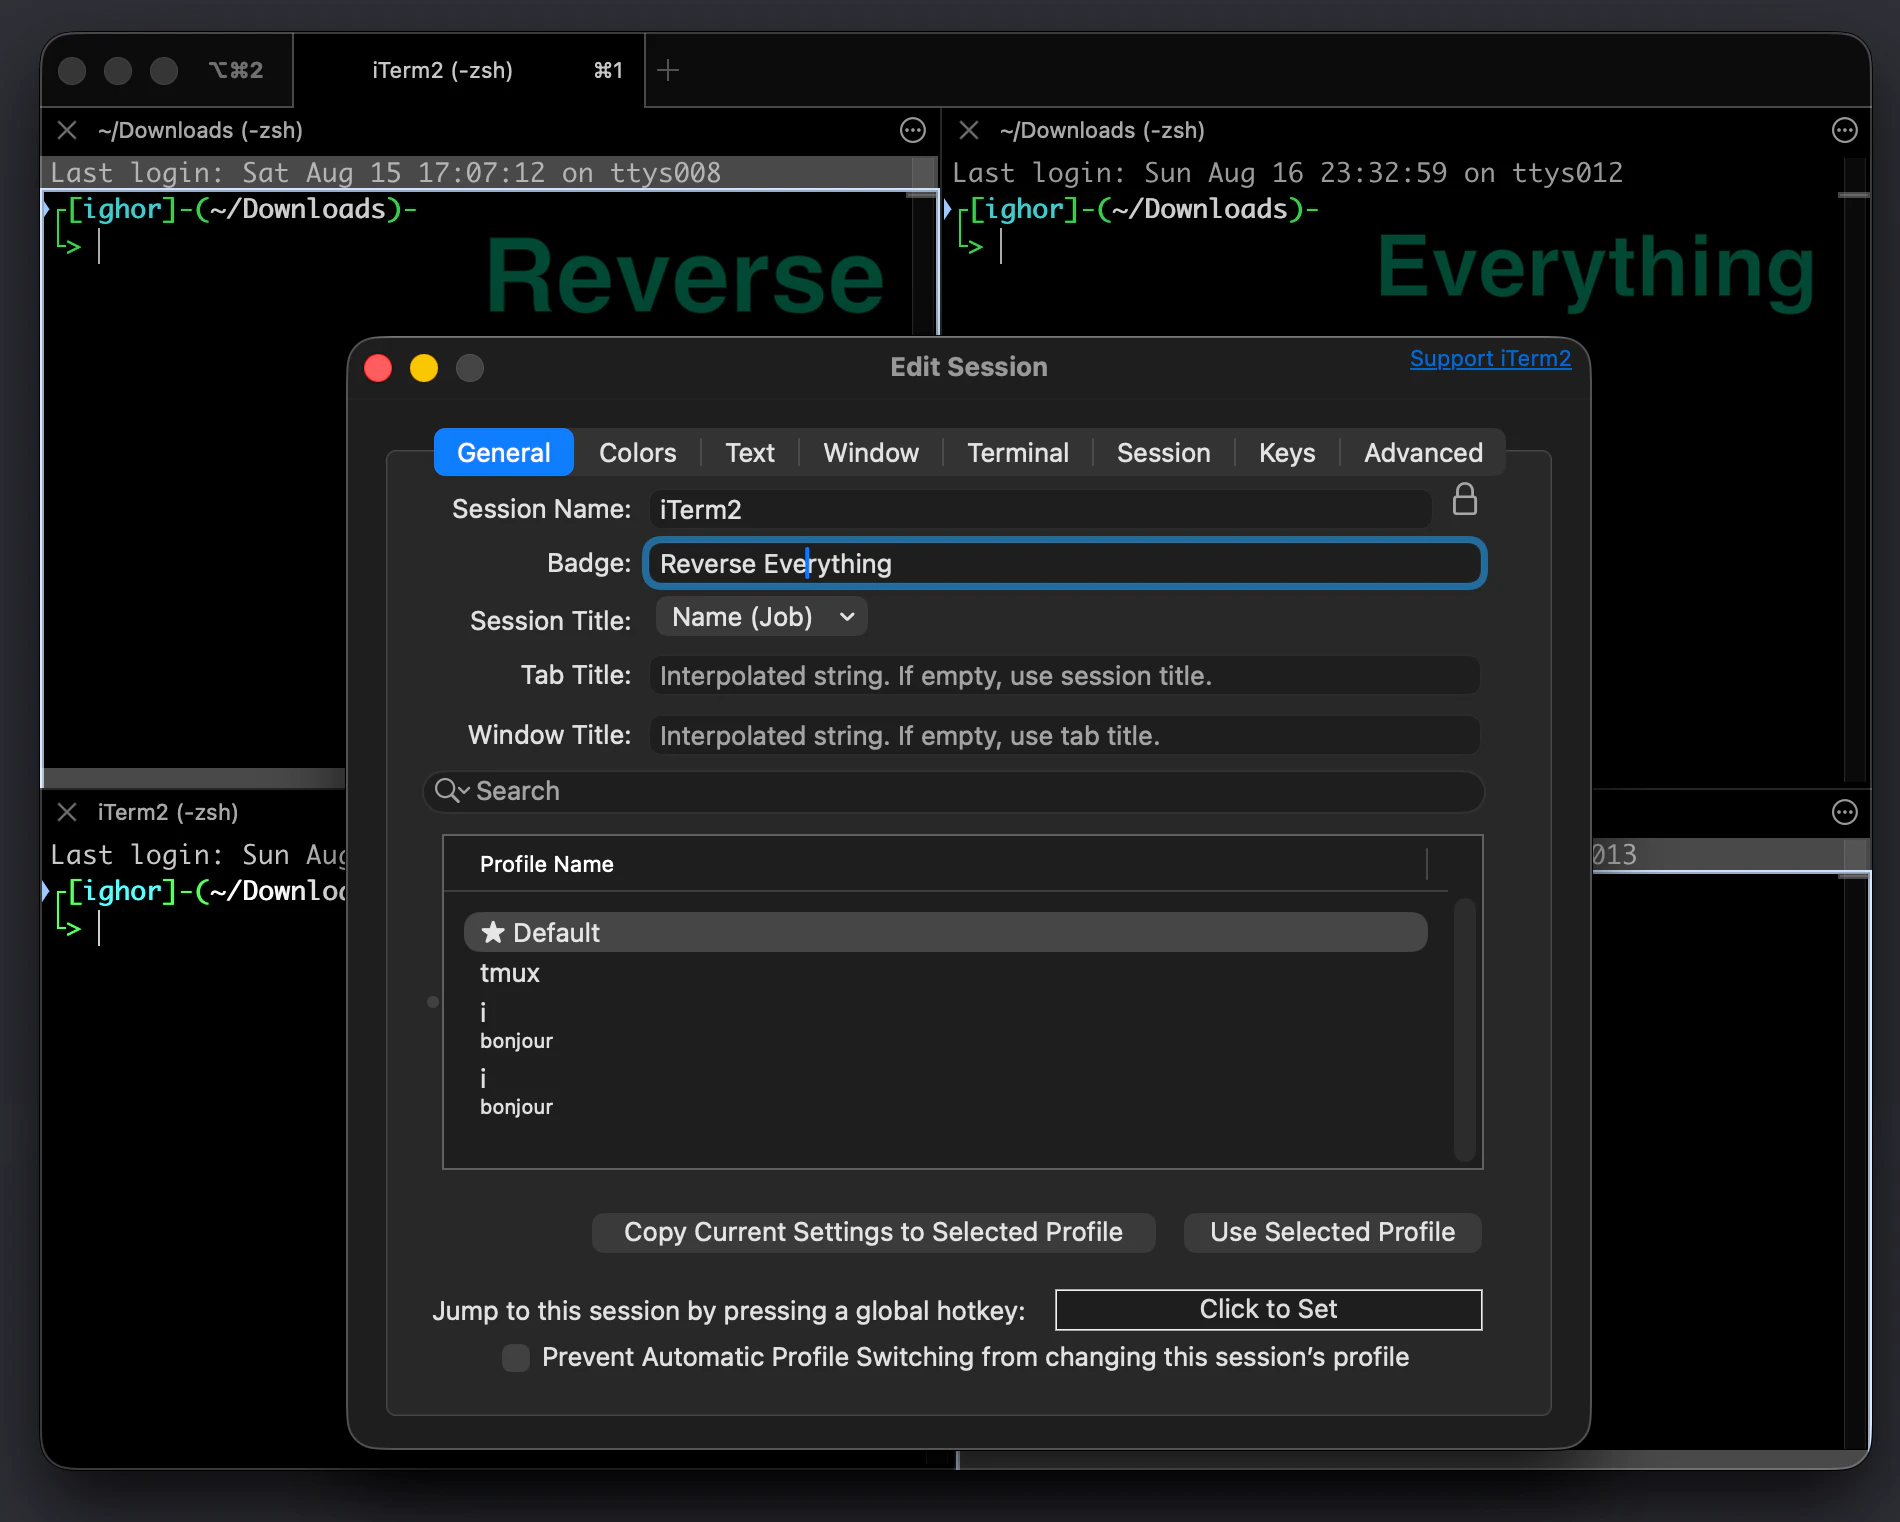Image resolution: width=1900 pixels, height=1522 pixels.
Task: Go to the Session tab
Action: click(x=1164, y=453)
